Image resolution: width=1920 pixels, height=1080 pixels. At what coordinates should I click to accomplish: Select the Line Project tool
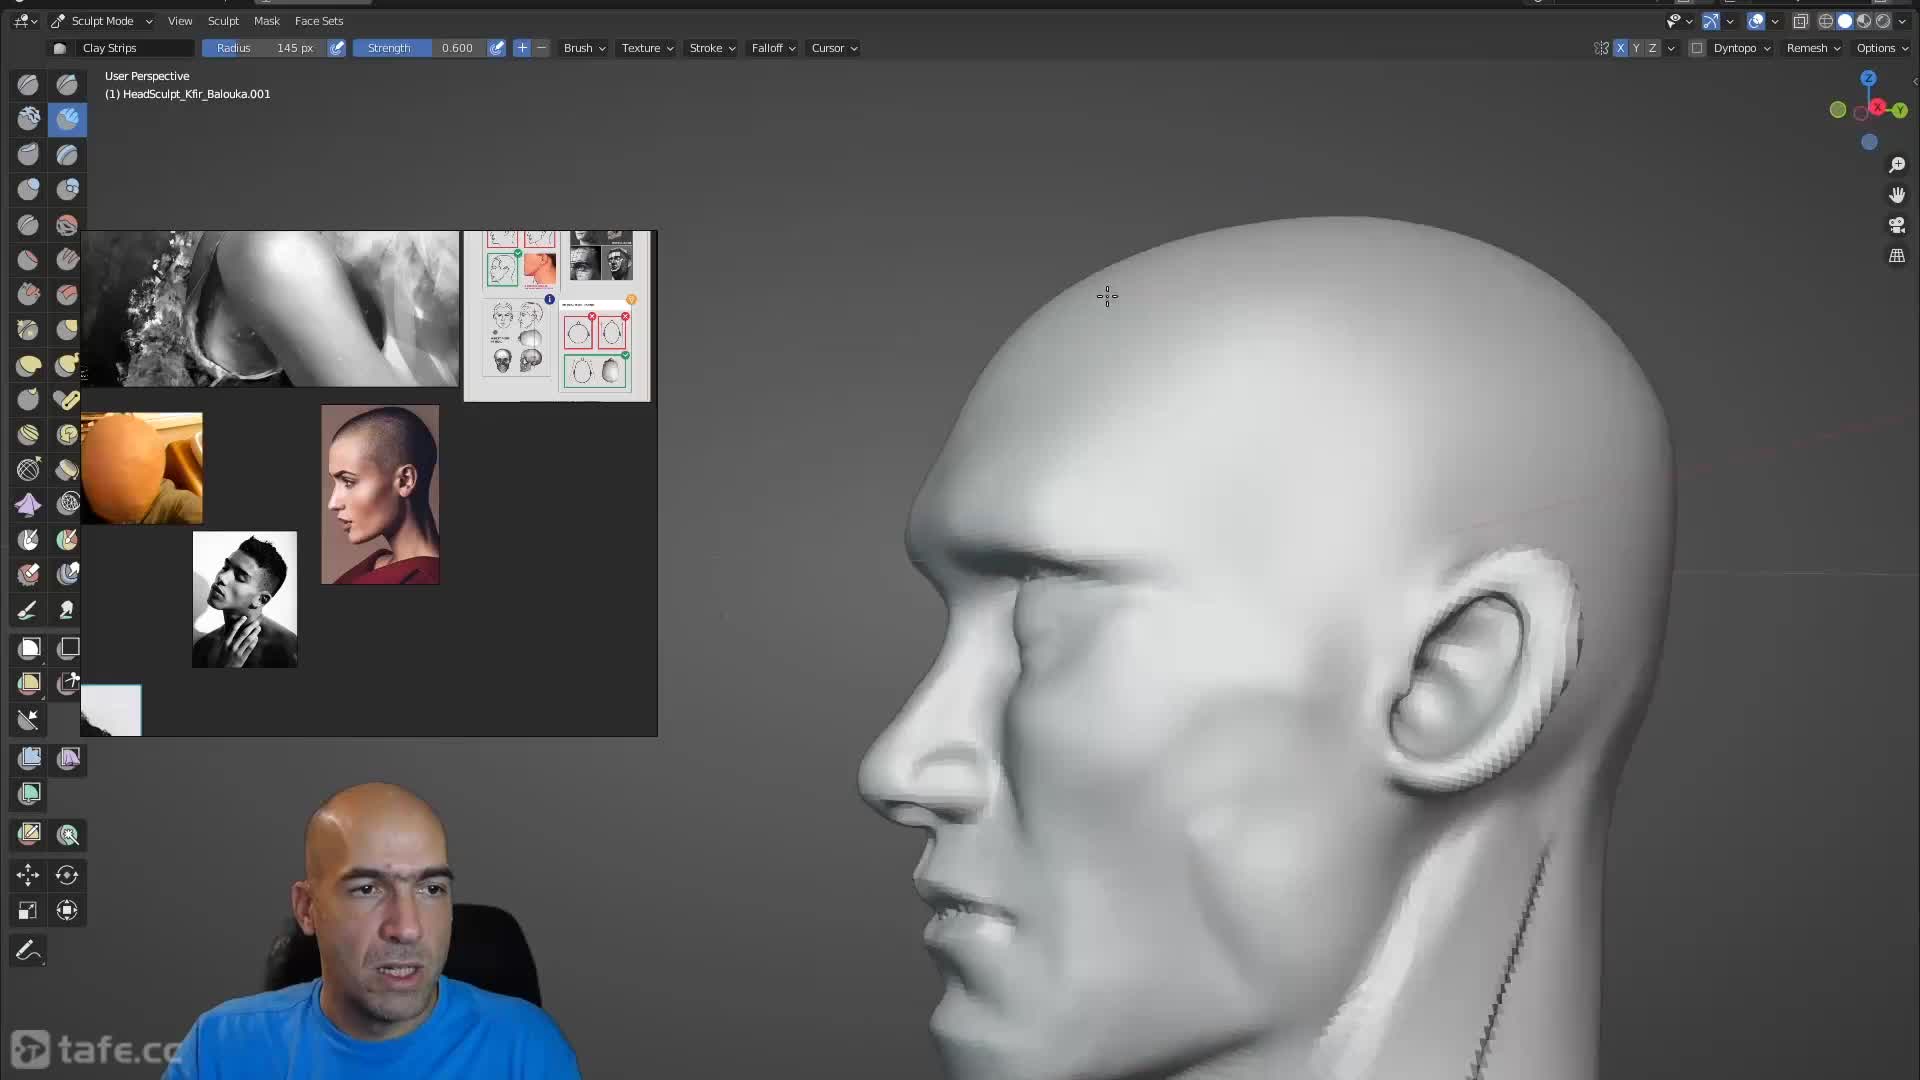[28, 719]
